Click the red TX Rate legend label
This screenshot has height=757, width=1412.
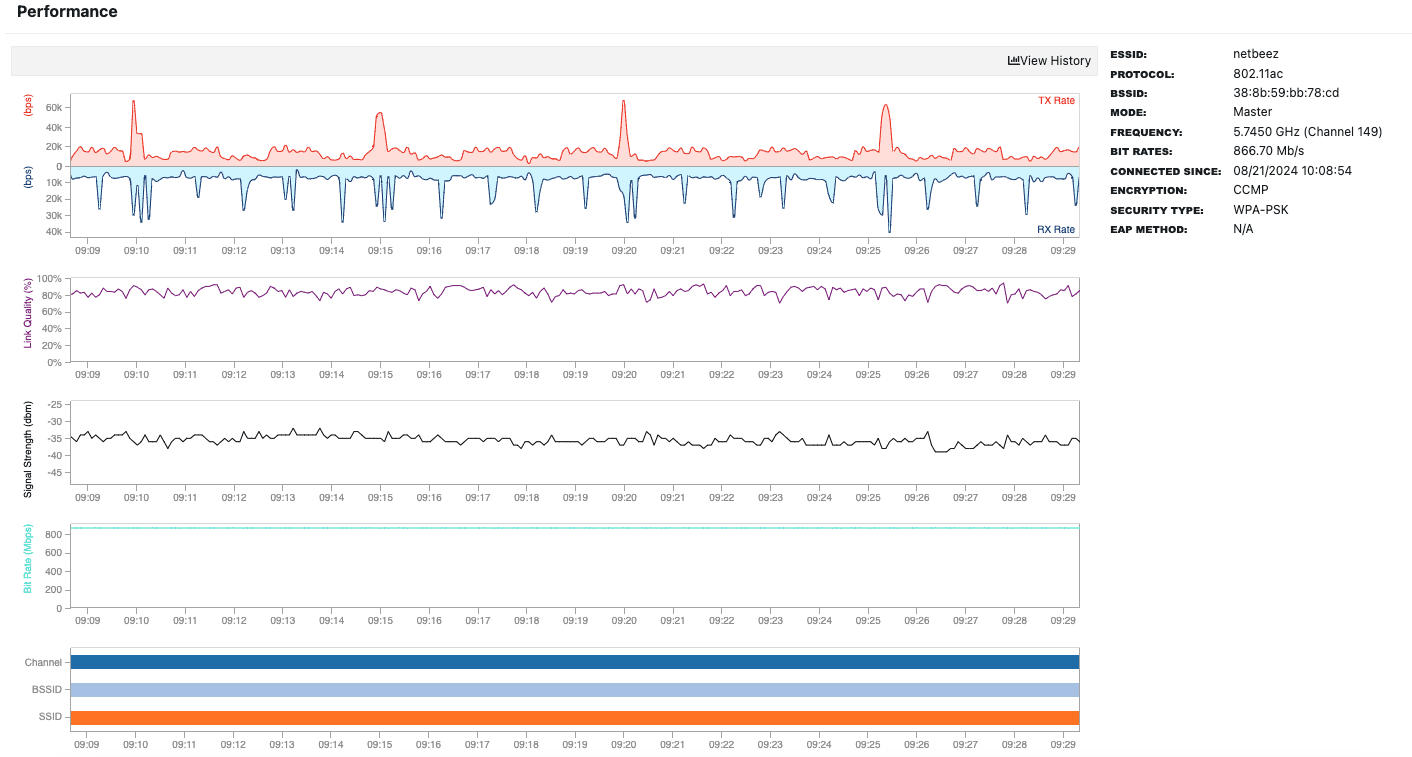point(1056,100)
